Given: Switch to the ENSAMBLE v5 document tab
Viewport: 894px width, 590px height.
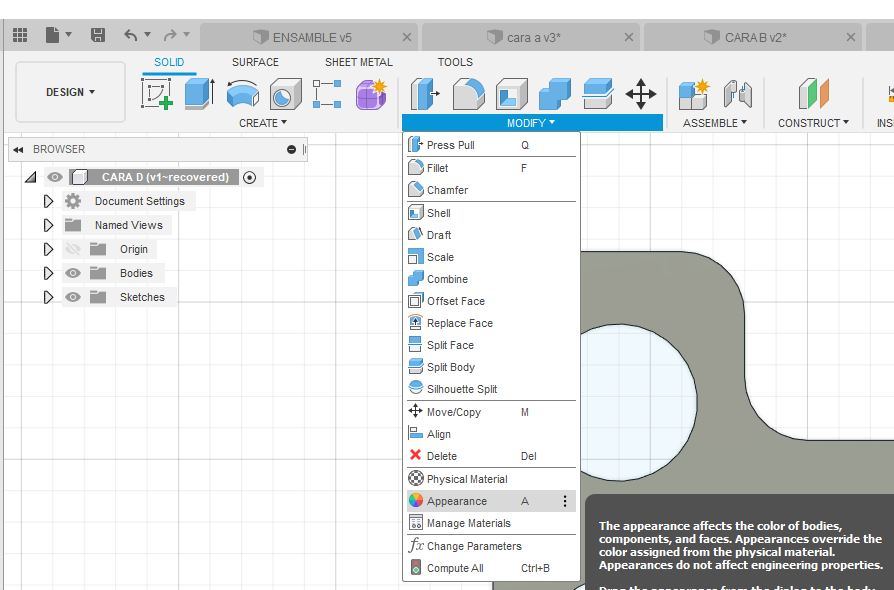Looking at the screenshot, I should (x=308, y=38).
